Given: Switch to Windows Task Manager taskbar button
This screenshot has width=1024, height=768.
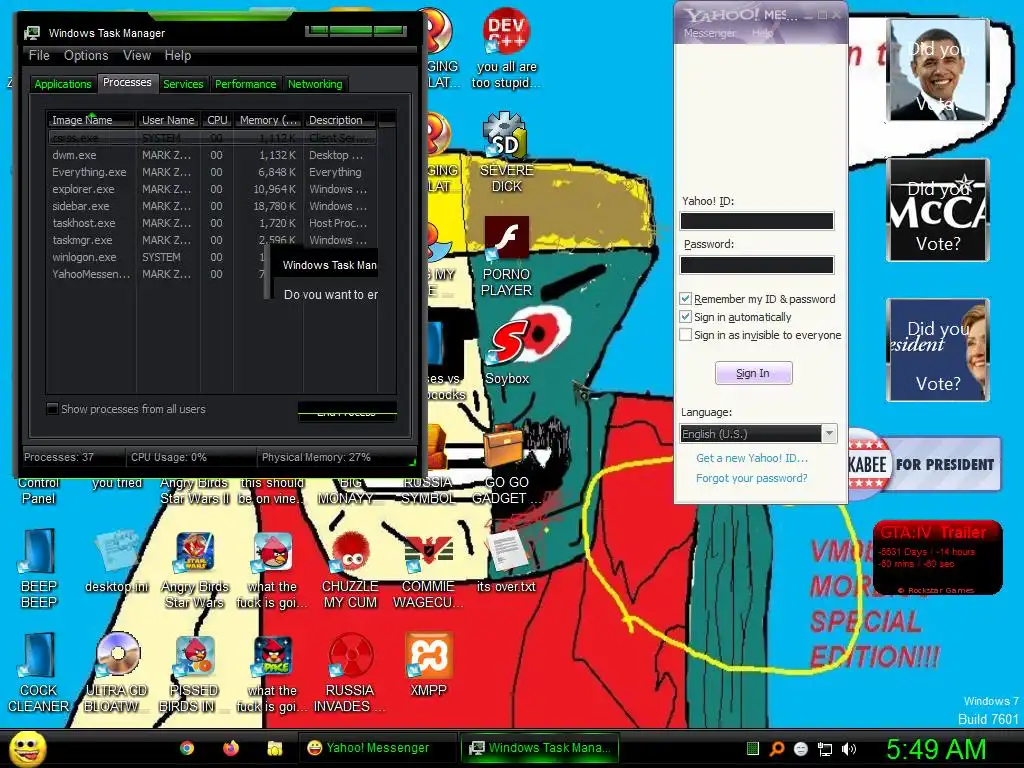Looking at the screenshot, I should [539, 748].
